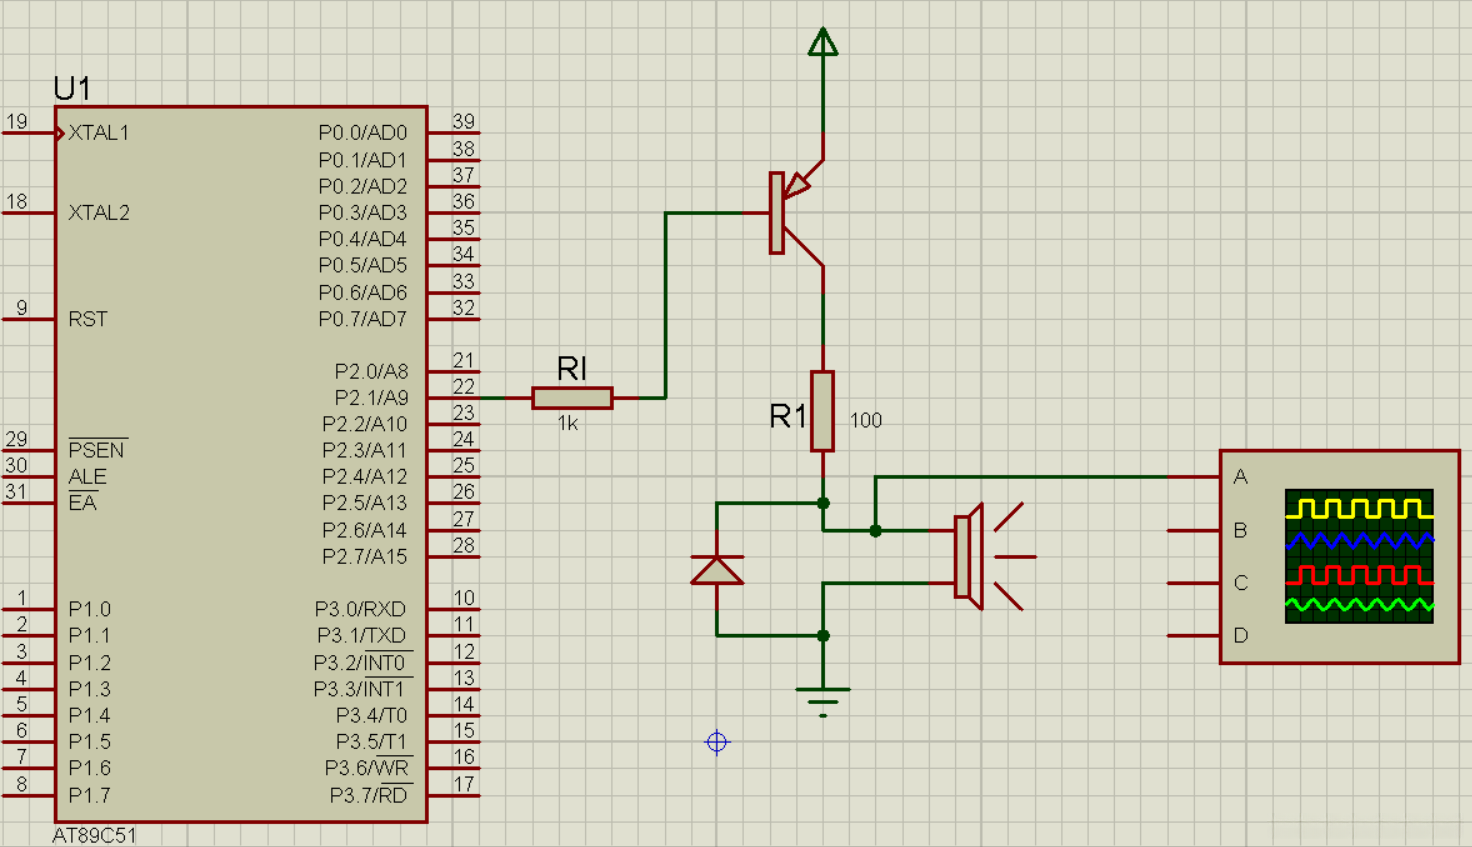The width and height of the screenshot is (1472, 847).
Task: Select the RI 1k resistor
Action: (x=572, y=398)
